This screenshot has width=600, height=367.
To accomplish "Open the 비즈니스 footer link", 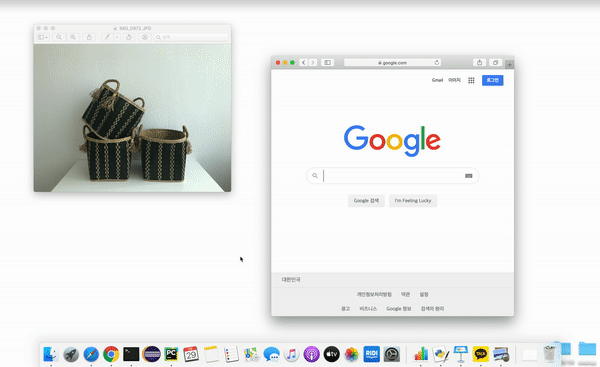I will pyautogui.click(x=368, y=308).
